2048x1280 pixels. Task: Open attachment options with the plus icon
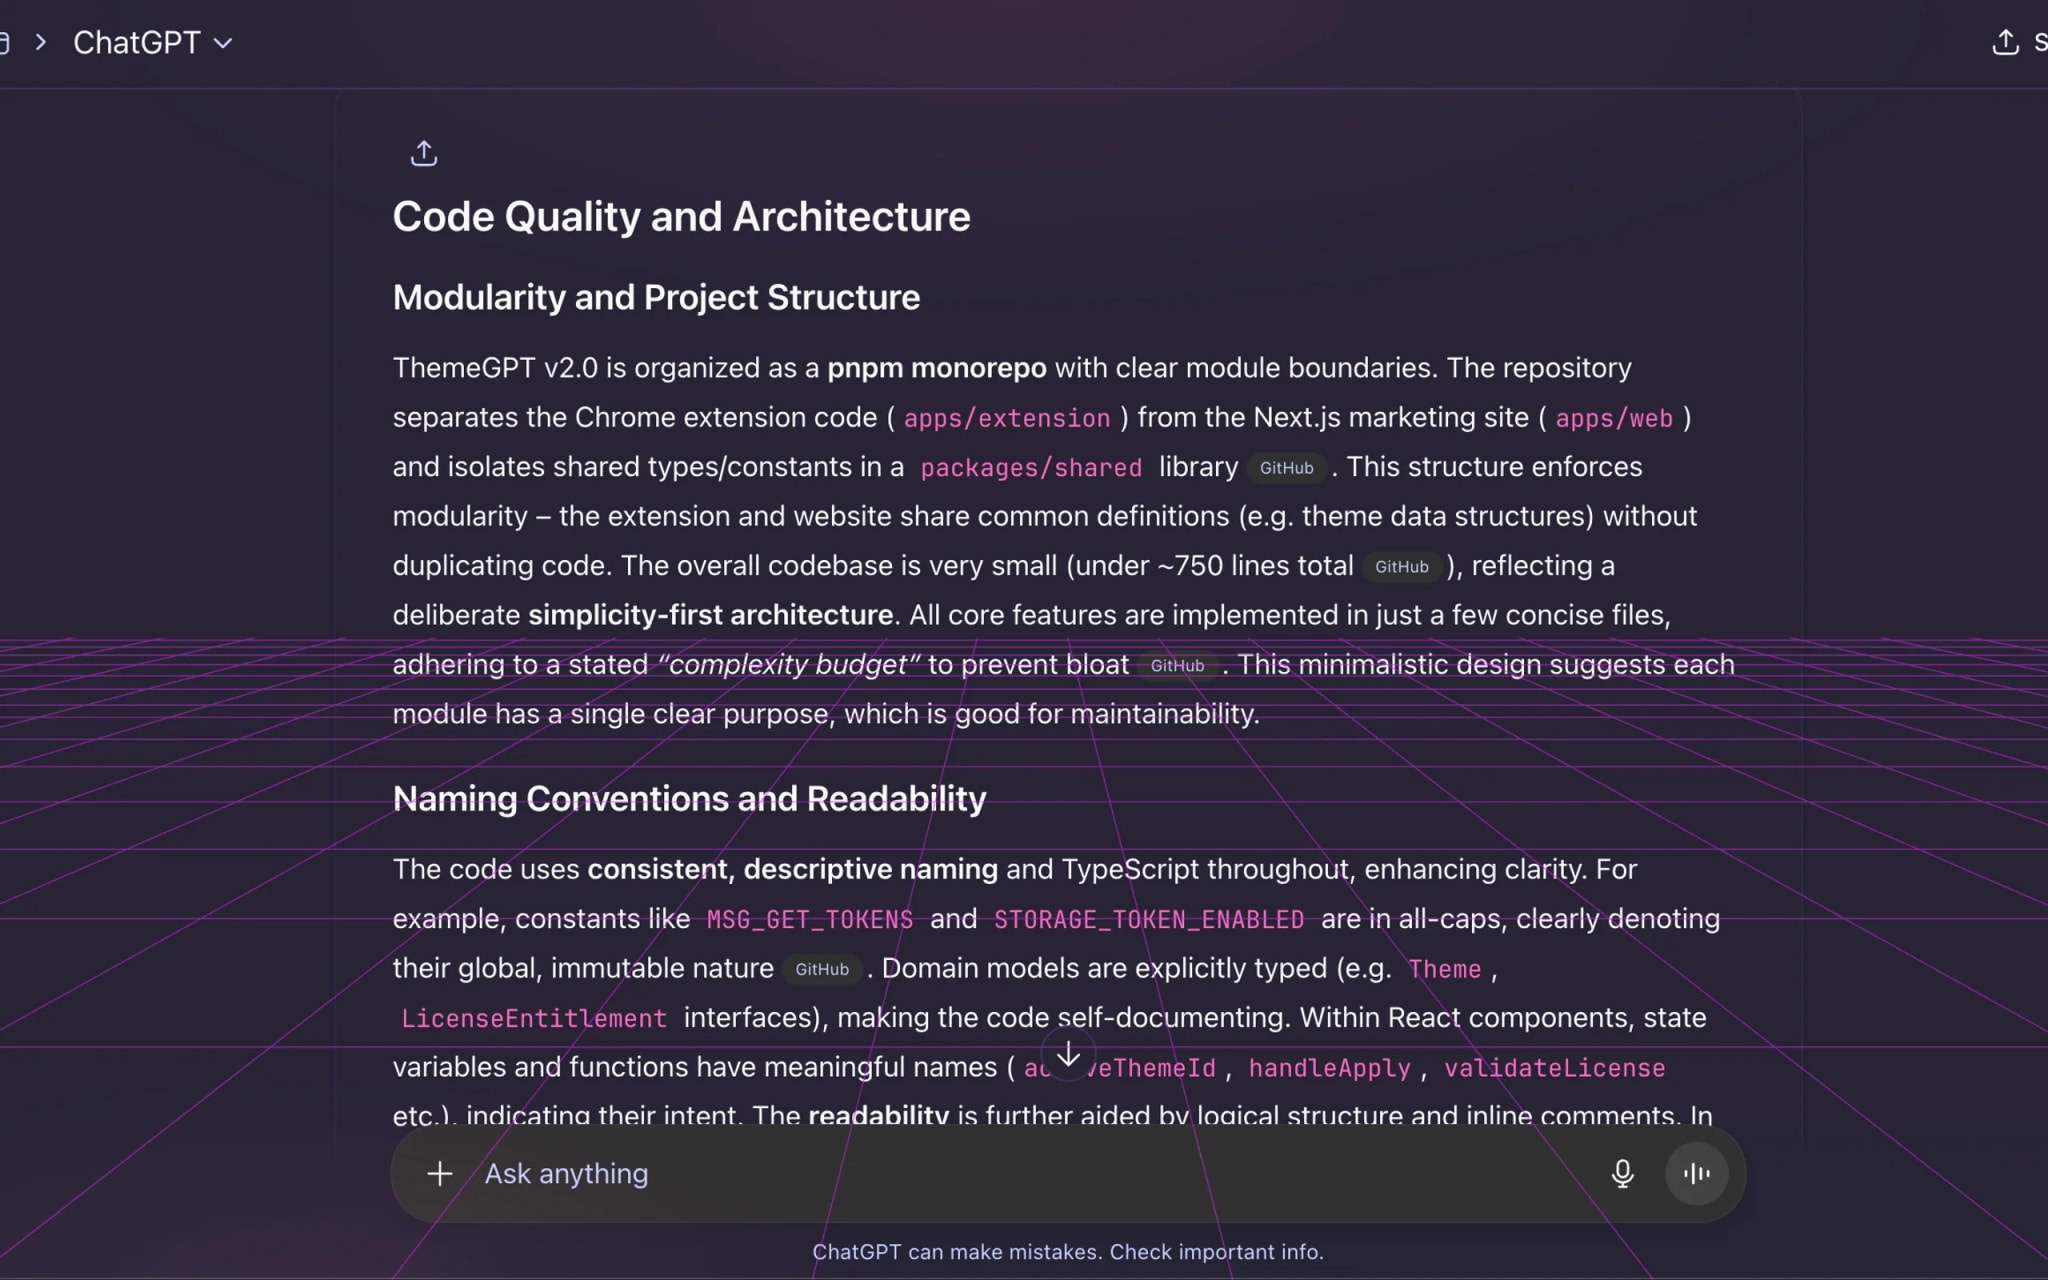click(440, 1173)
